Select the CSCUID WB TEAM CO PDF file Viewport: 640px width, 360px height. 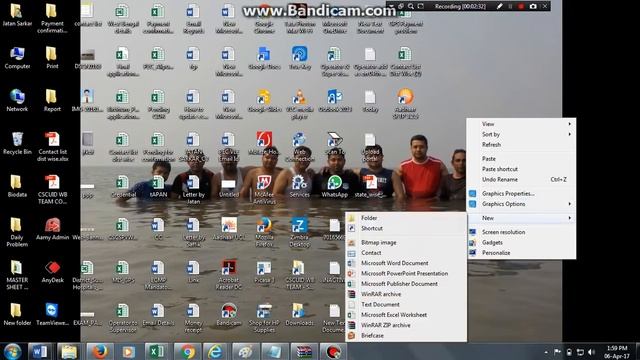click(52, 189)
